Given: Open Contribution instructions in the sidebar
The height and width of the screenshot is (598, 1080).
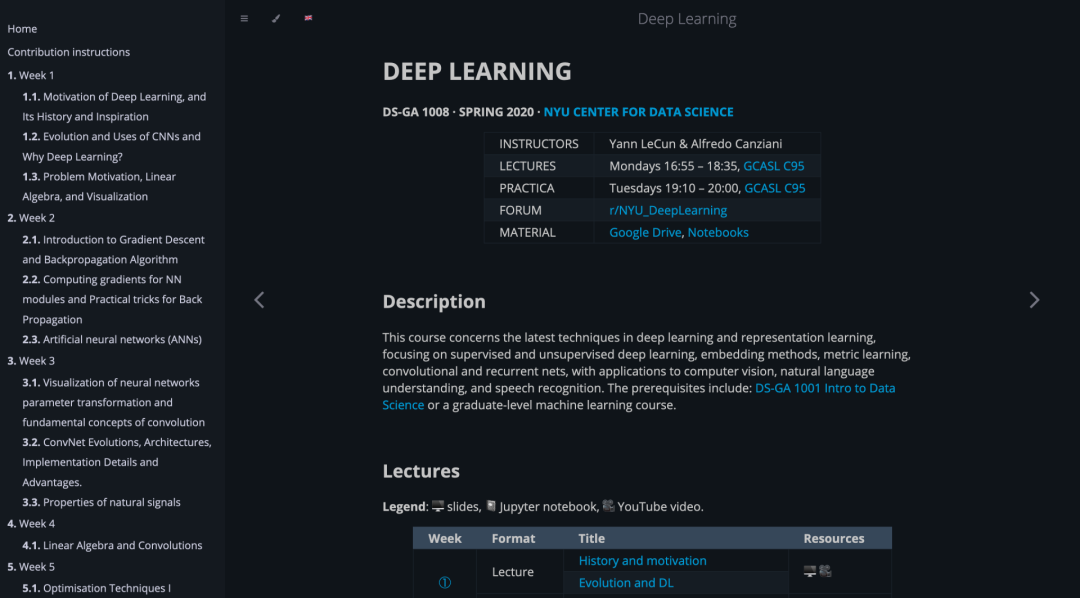Looking at the screenshot, I should (69, 52).
